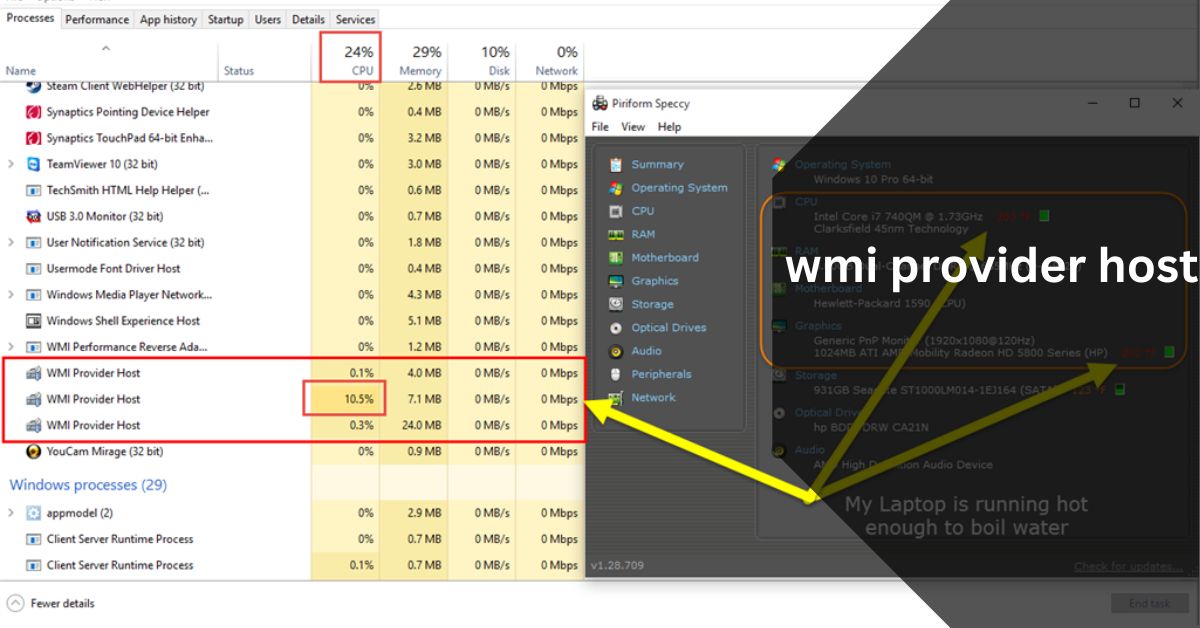The height and width of the screenshot is (628, 1200).
Task: Select the Startup tab
Action: point(225,19)
